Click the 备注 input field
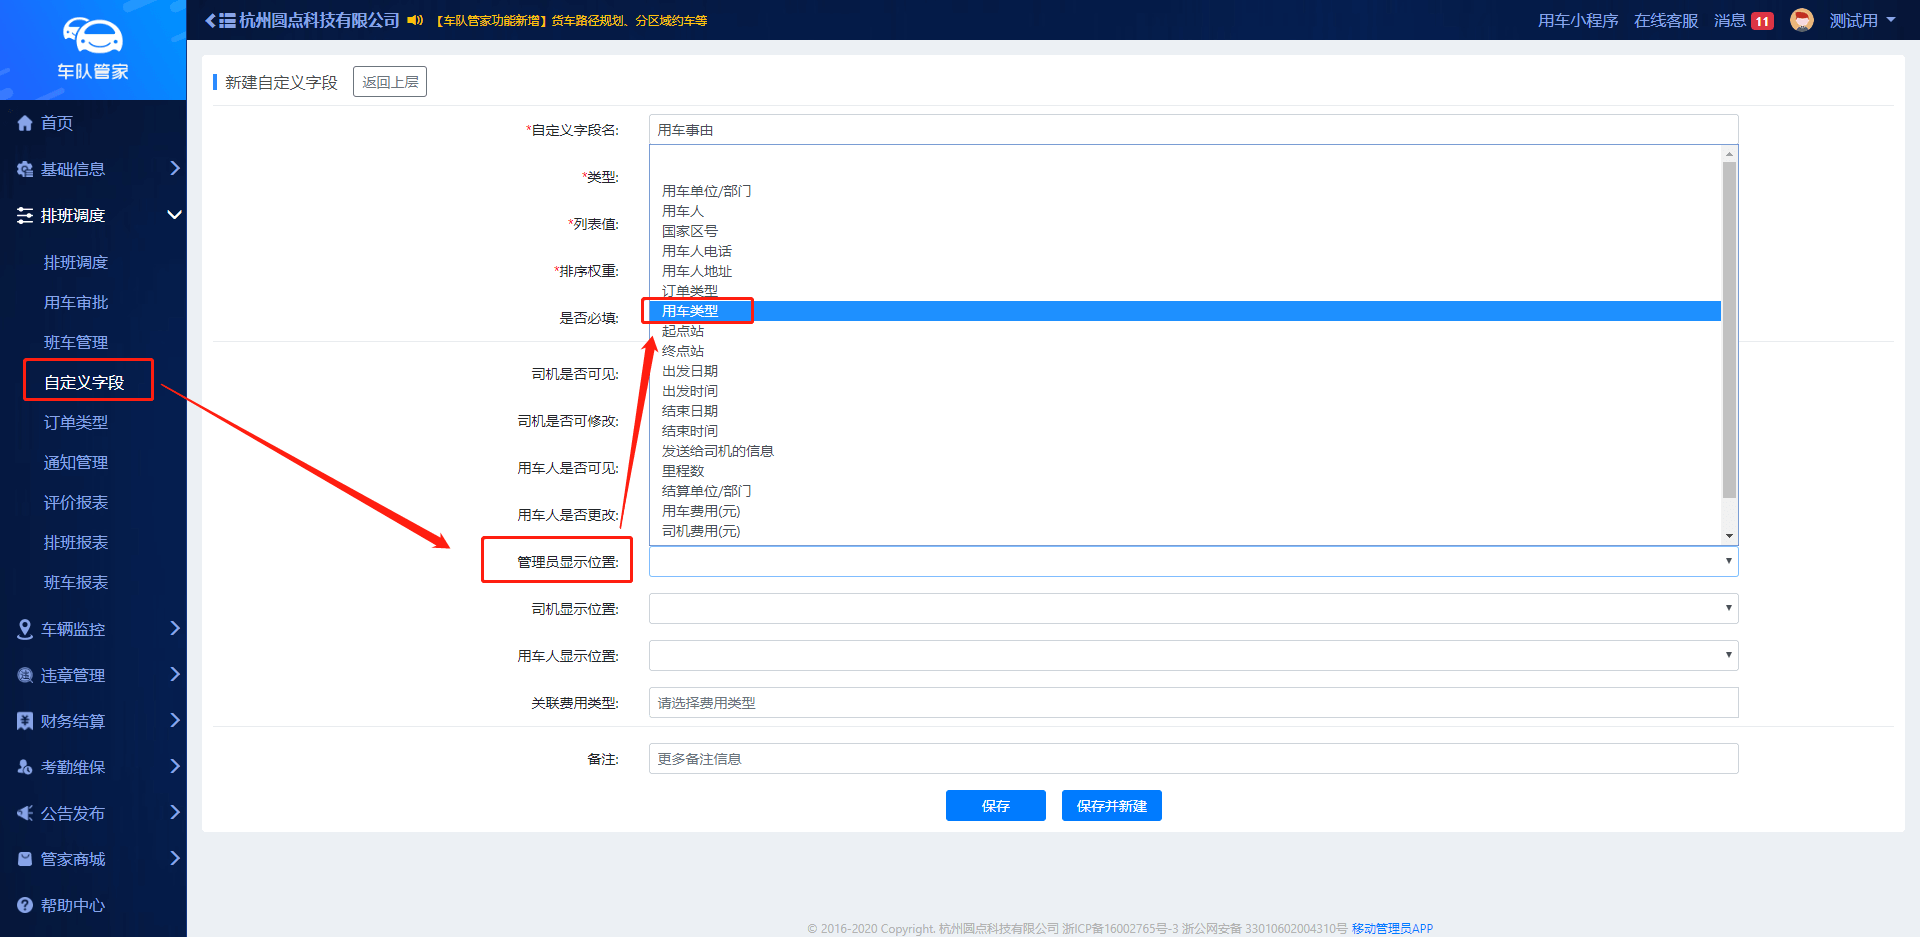1920x937 pixels. (1192, 759)
